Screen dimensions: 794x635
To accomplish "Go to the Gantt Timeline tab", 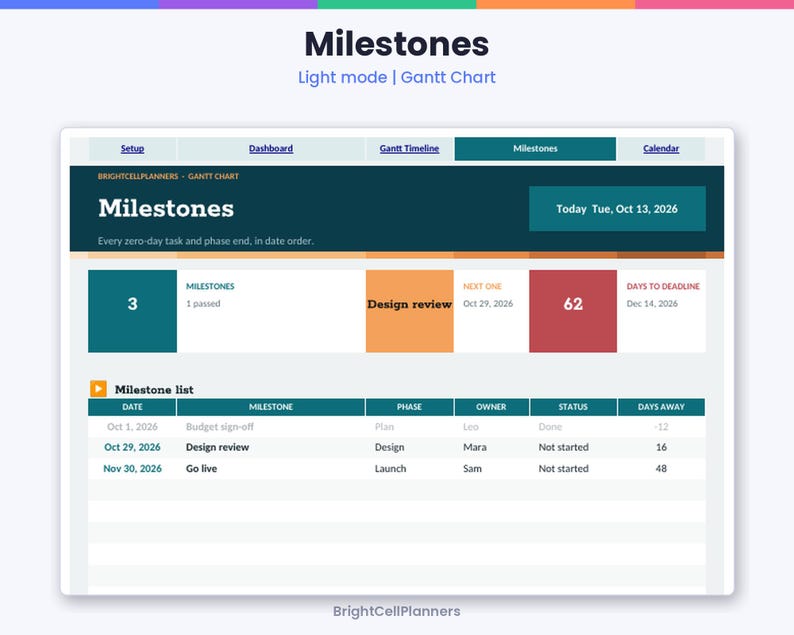I will click(x=409, y=148).
